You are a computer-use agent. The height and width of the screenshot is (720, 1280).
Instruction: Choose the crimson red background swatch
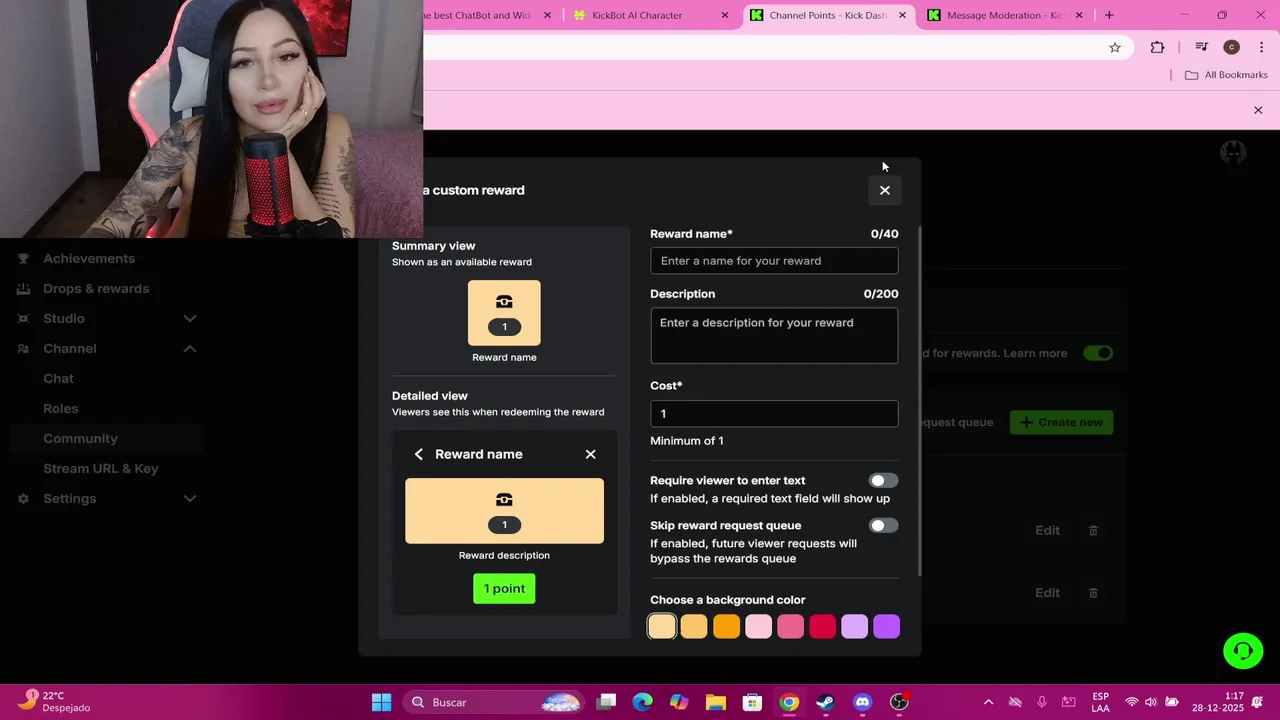822,626
